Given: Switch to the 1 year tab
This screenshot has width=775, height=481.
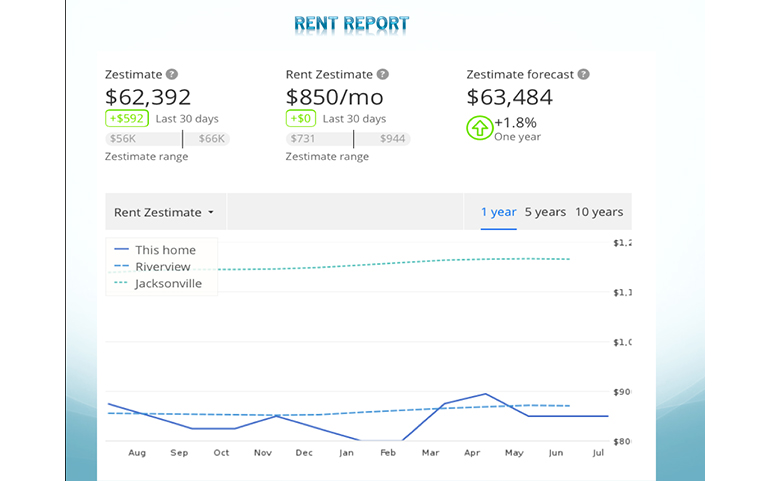Looking at the screenshot, I should (498, 212).
